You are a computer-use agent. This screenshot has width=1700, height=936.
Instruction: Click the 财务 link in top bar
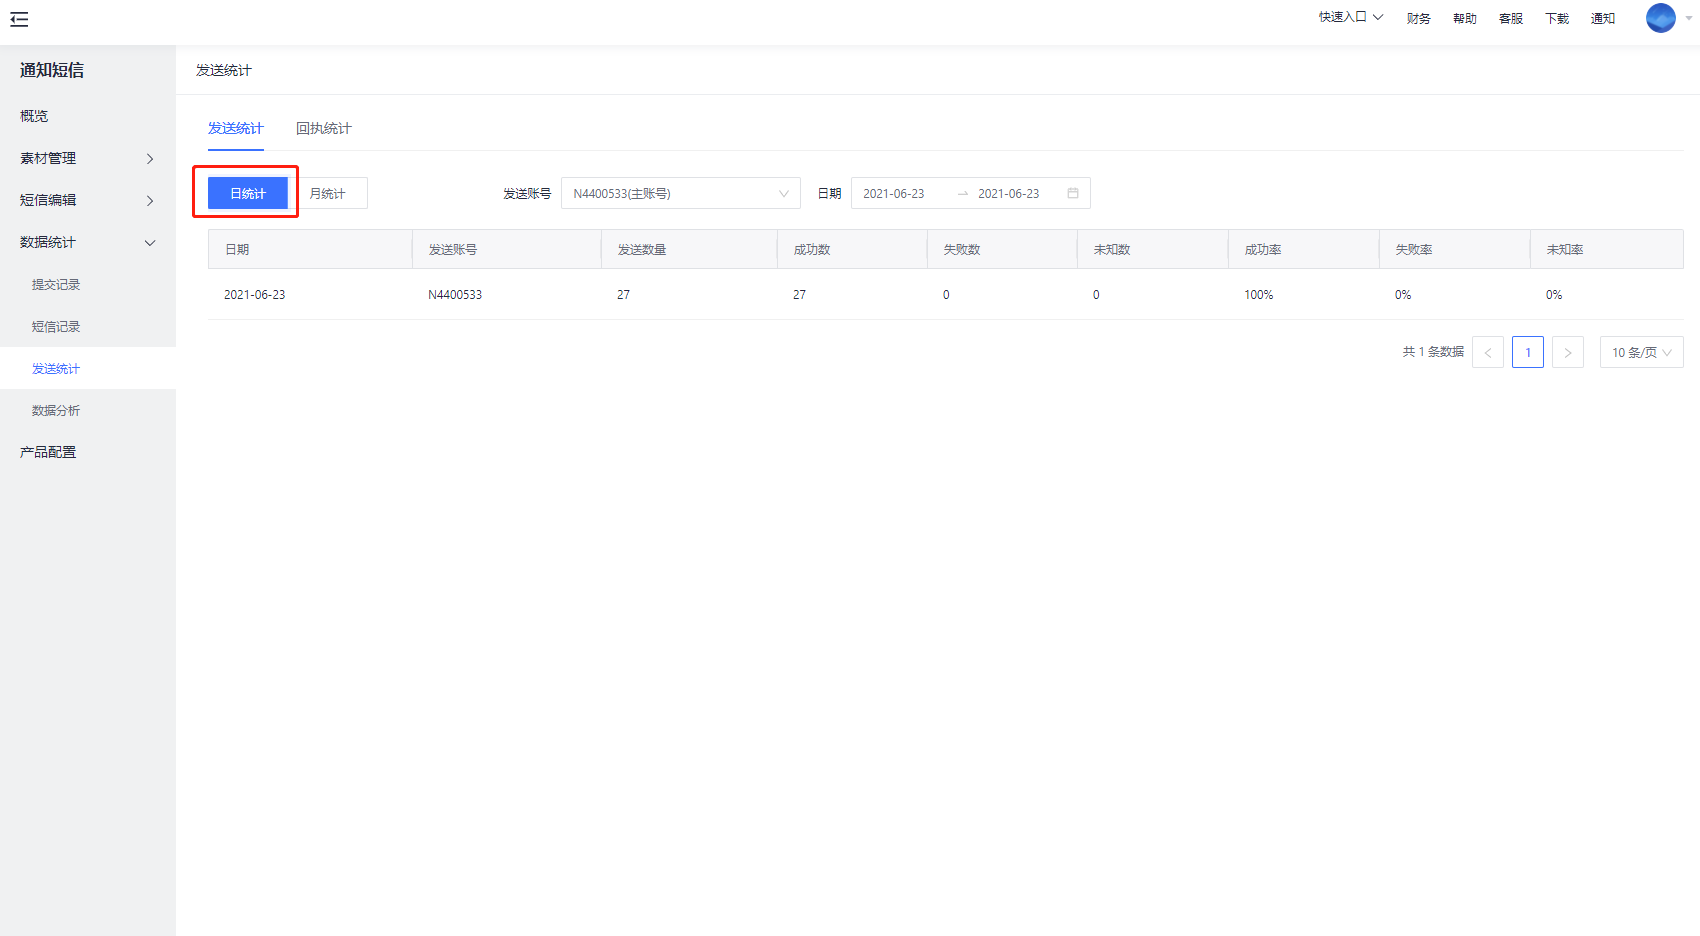tap(1418, 18)
